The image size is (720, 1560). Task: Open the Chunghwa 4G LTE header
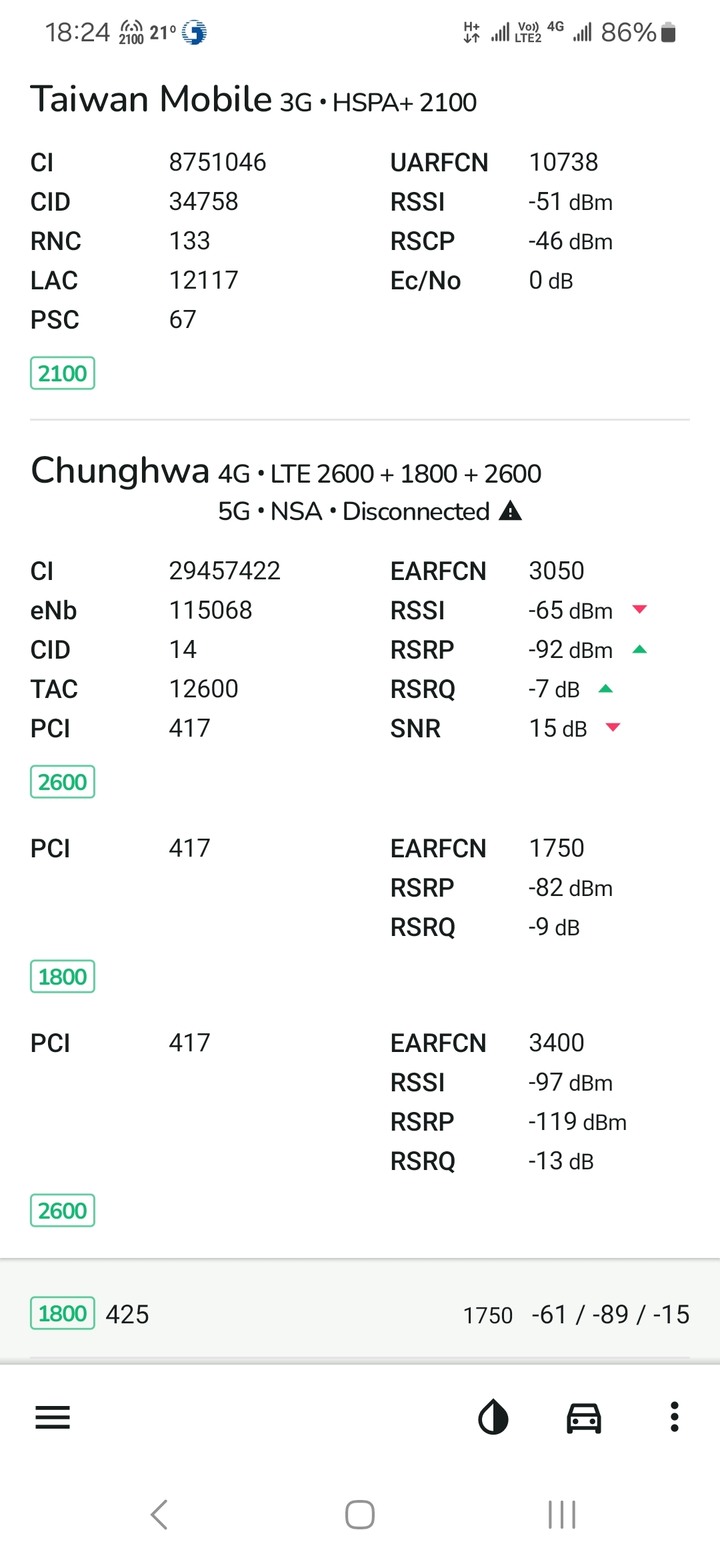(286, 472)
